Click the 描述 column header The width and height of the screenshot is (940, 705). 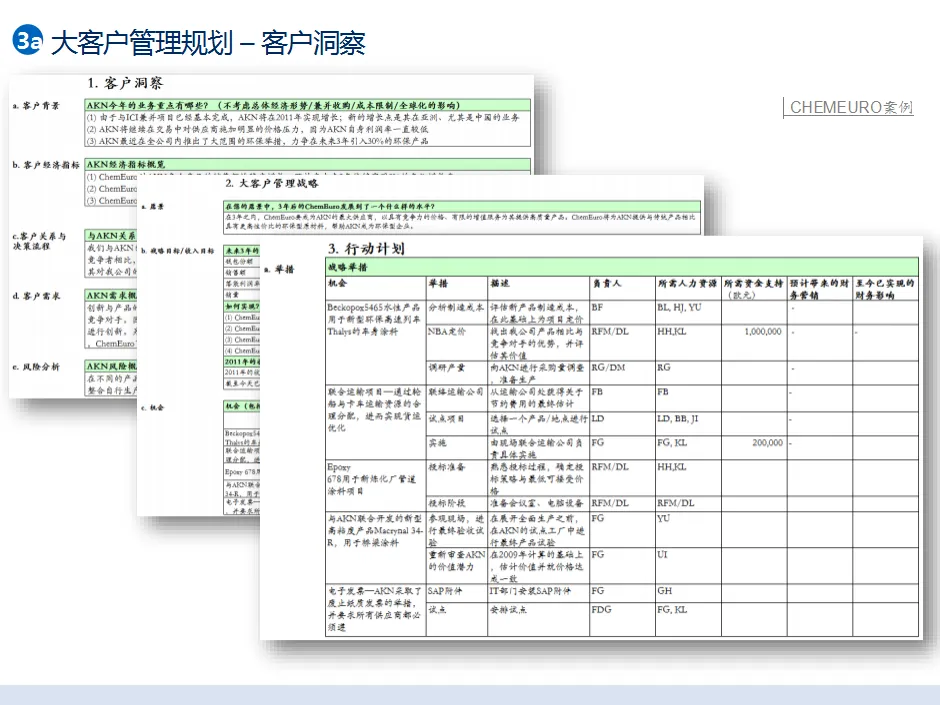click(x=538, y=288)
